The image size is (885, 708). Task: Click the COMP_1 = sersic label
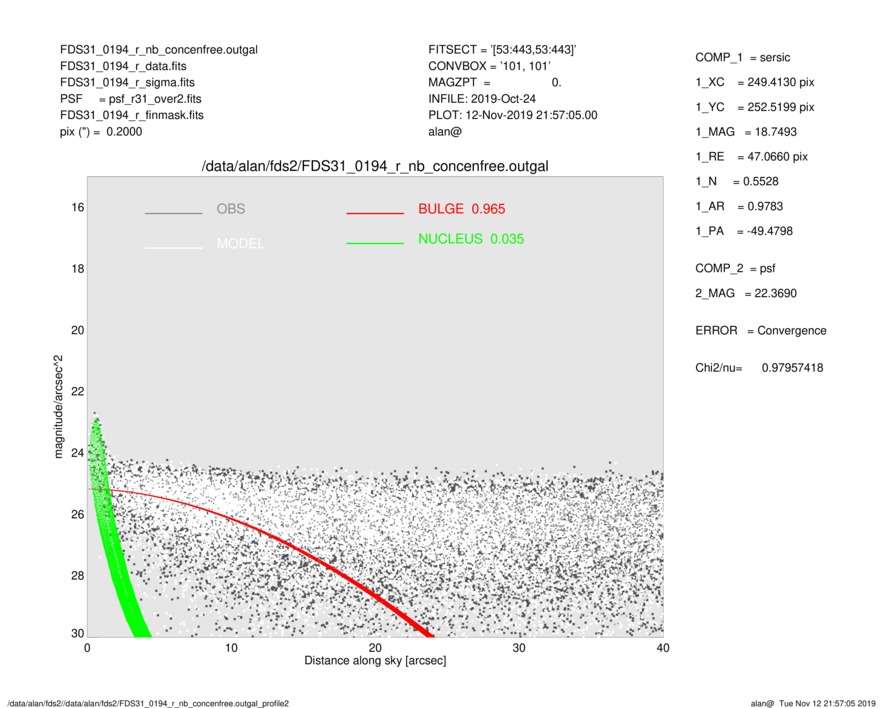[x=743, y=58]
